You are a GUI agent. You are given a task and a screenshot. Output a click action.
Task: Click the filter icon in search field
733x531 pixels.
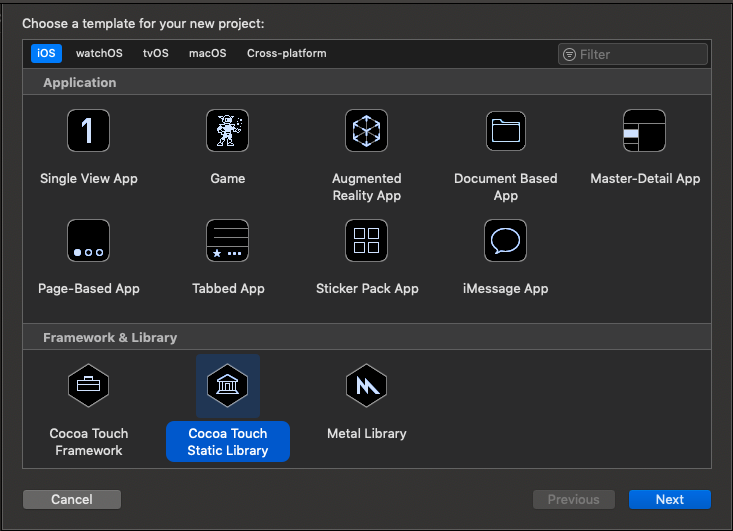coord(569,54)
